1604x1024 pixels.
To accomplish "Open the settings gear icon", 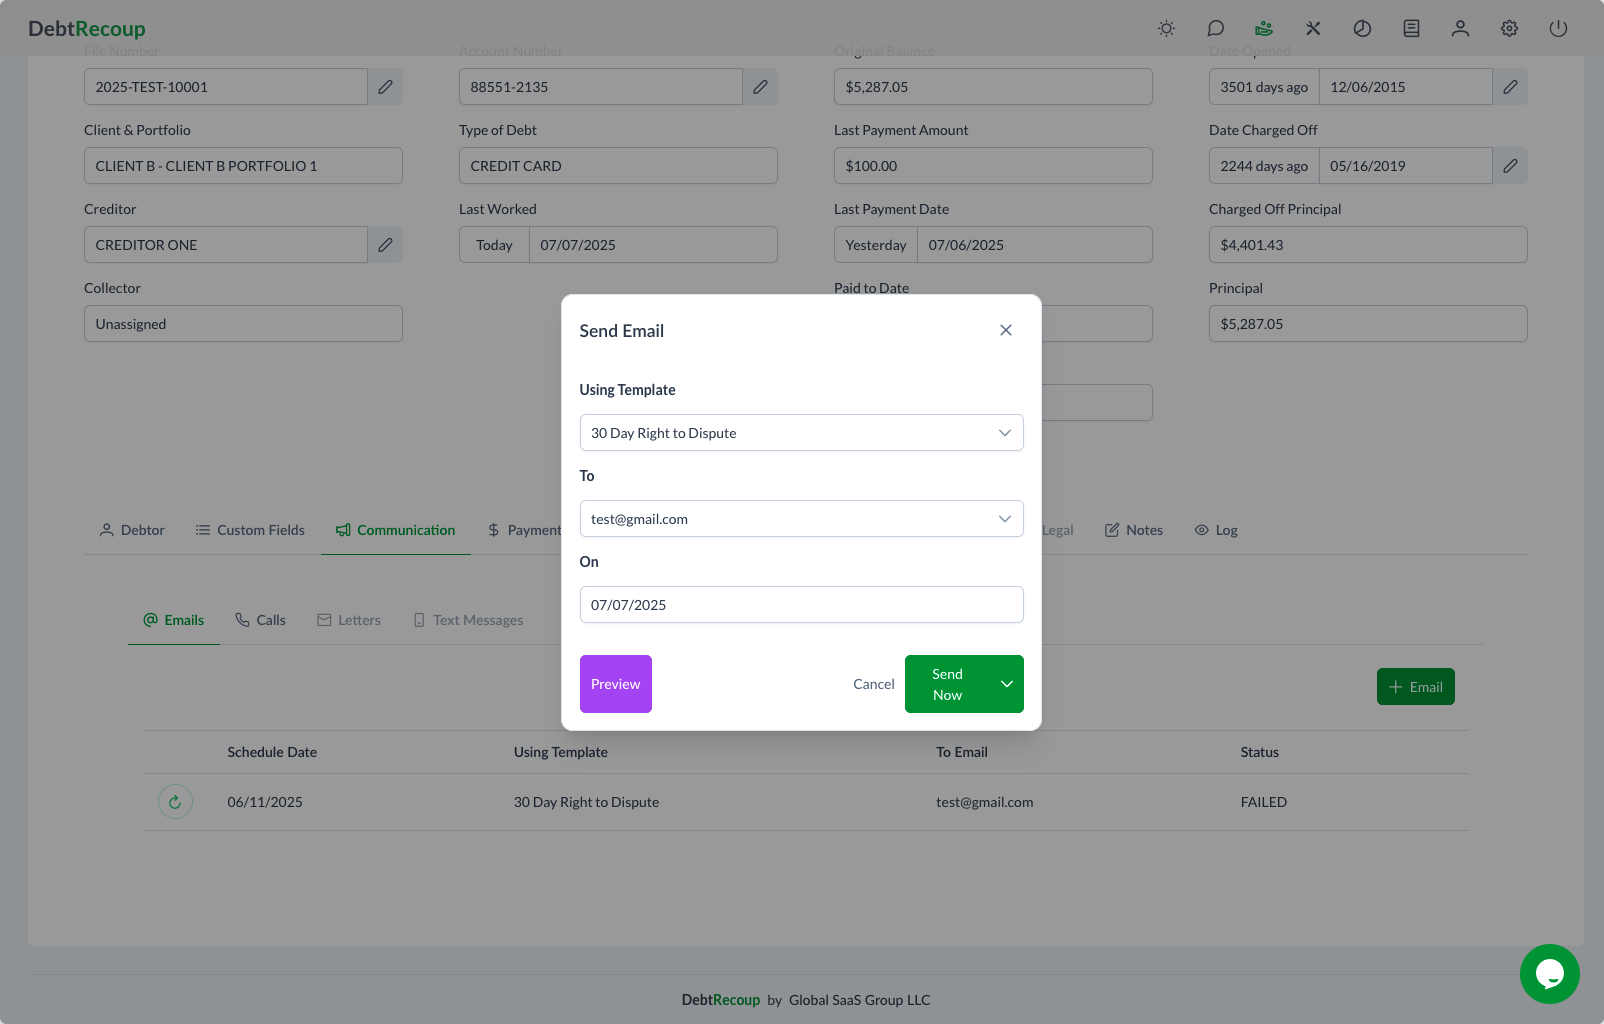I will point(1509,29).
